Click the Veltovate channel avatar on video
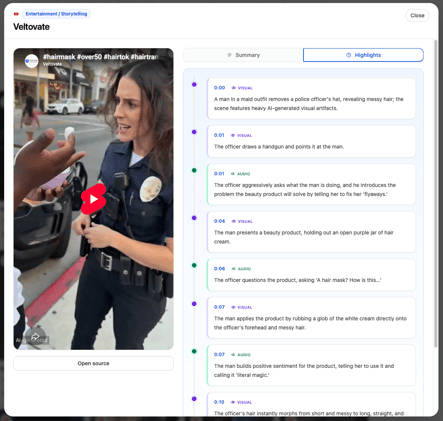This screenshot has width=443, height=421. 32,61
